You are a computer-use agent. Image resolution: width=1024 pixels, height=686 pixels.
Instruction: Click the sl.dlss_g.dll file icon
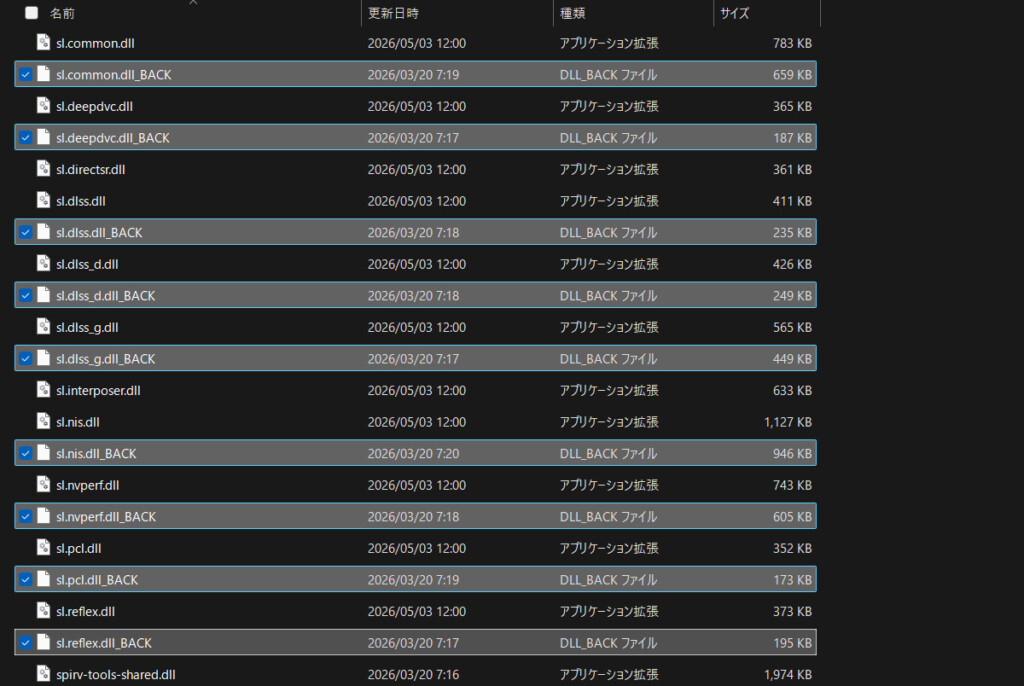click(44, 327)
